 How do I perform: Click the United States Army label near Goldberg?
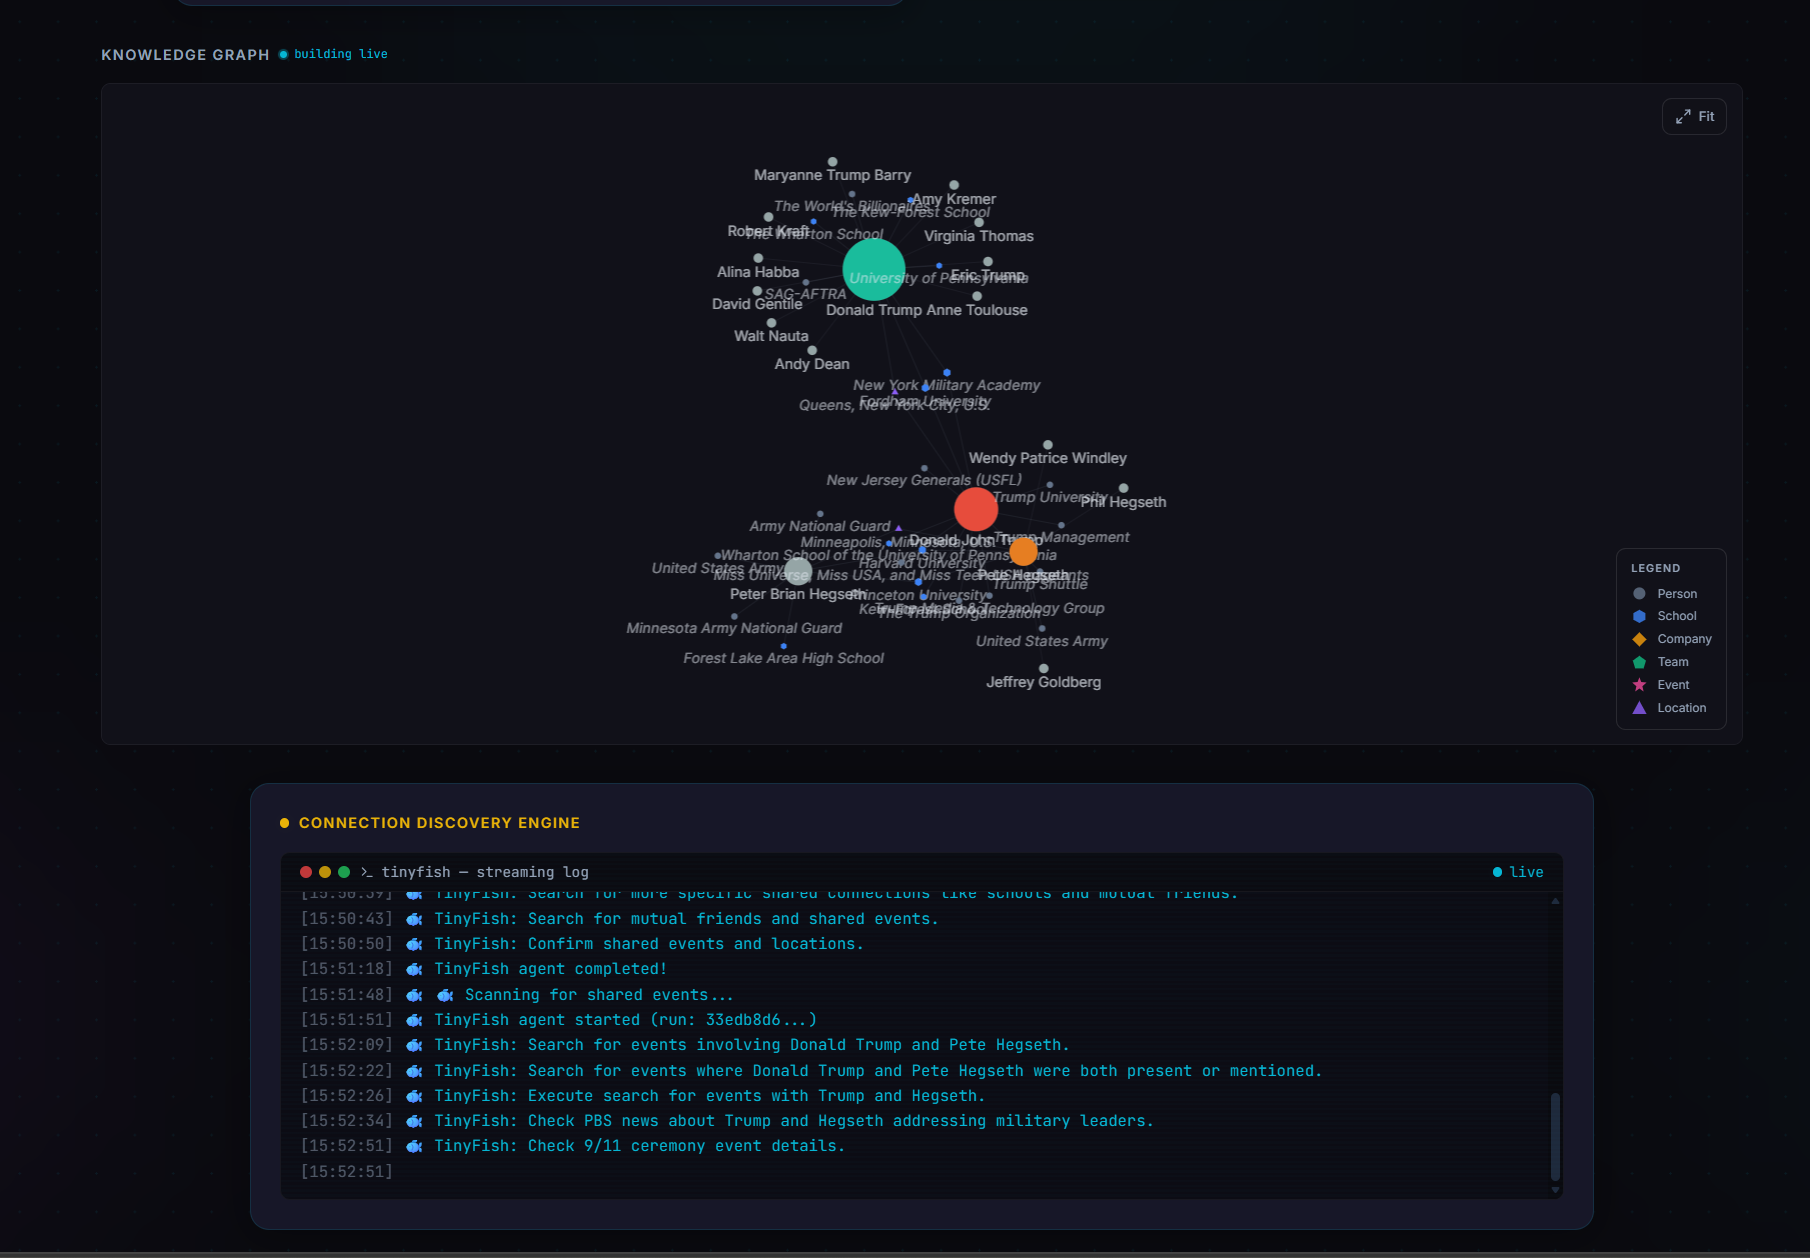pos(1042,641)
